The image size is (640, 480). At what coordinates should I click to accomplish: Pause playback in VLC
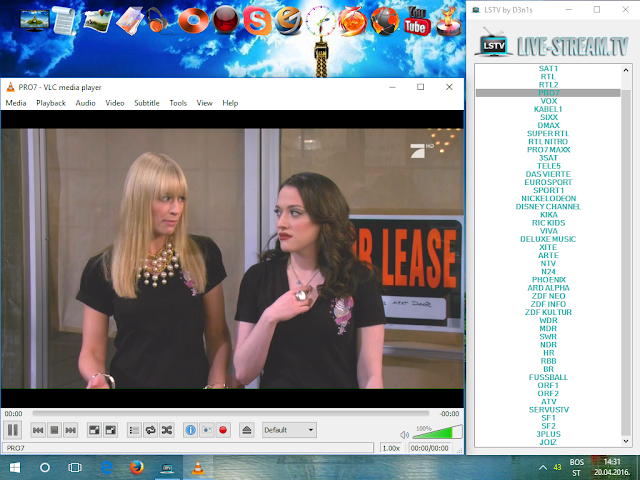(13, 430)
